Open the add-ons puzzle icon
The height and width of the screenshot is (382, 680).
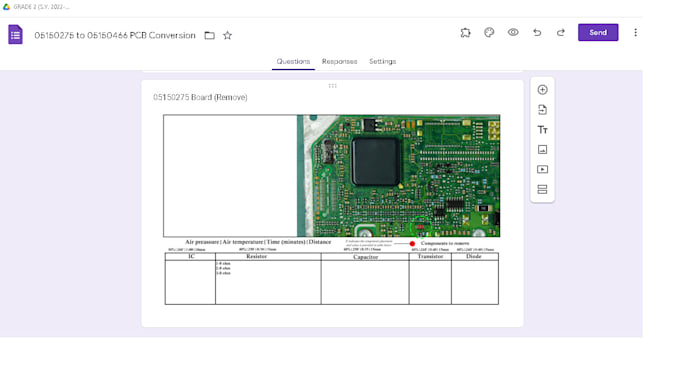(x=465, y=33)
